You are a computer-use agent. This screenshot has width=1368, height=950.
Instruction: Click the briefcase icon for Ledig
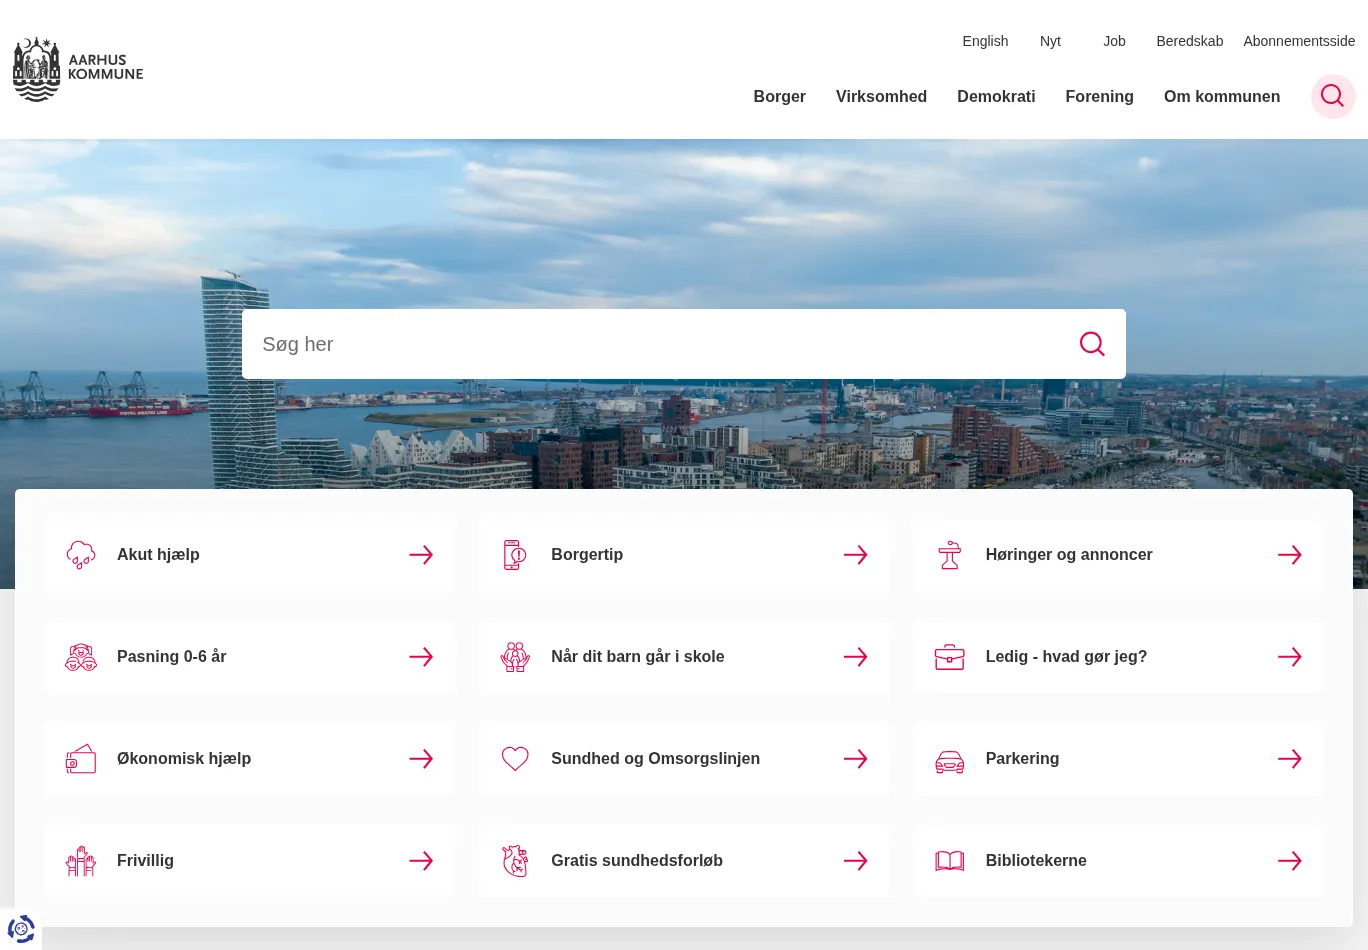[x=949, y=657]
